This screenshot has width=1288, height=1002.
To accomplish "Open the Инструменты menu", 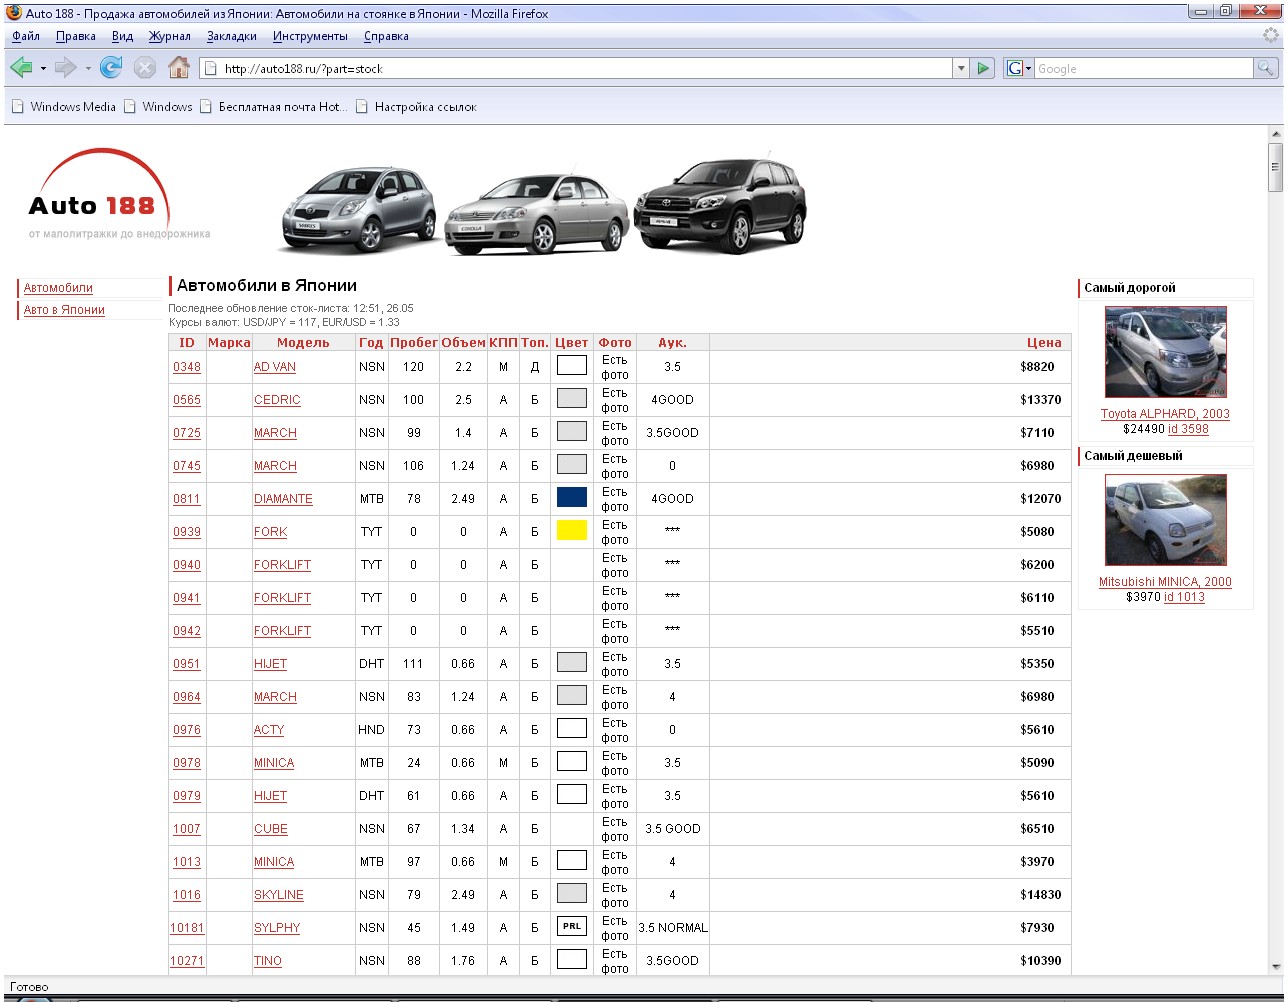I will click(x=310, y=36).
